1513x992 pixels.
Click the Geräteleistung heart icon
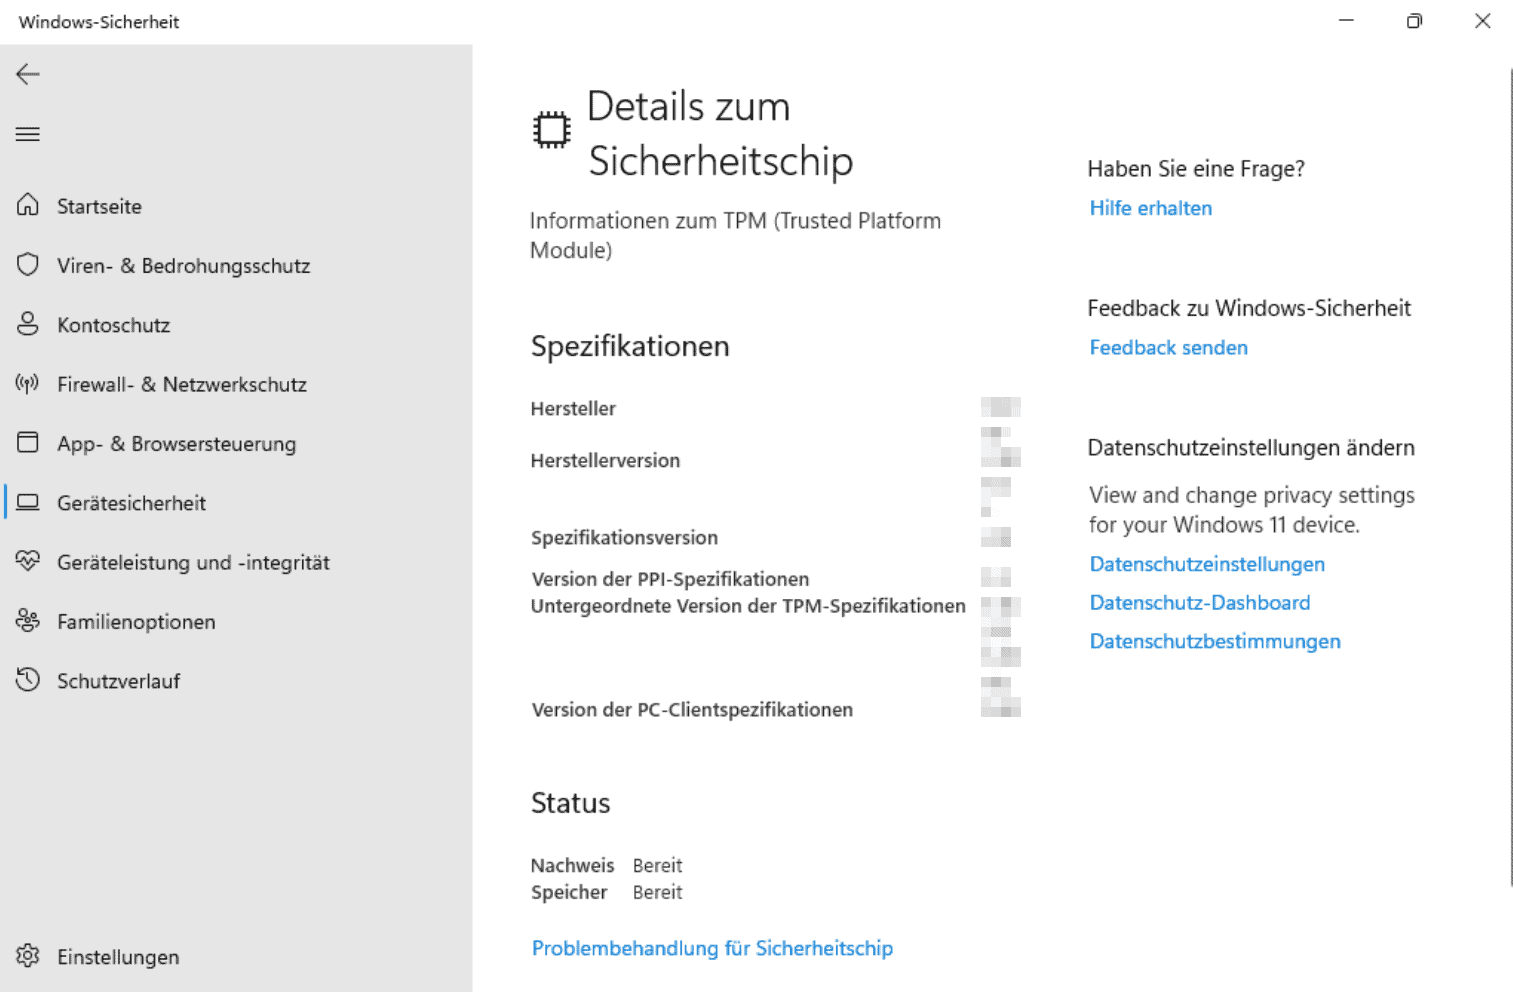pyautogui.click(x=28, y=561)
